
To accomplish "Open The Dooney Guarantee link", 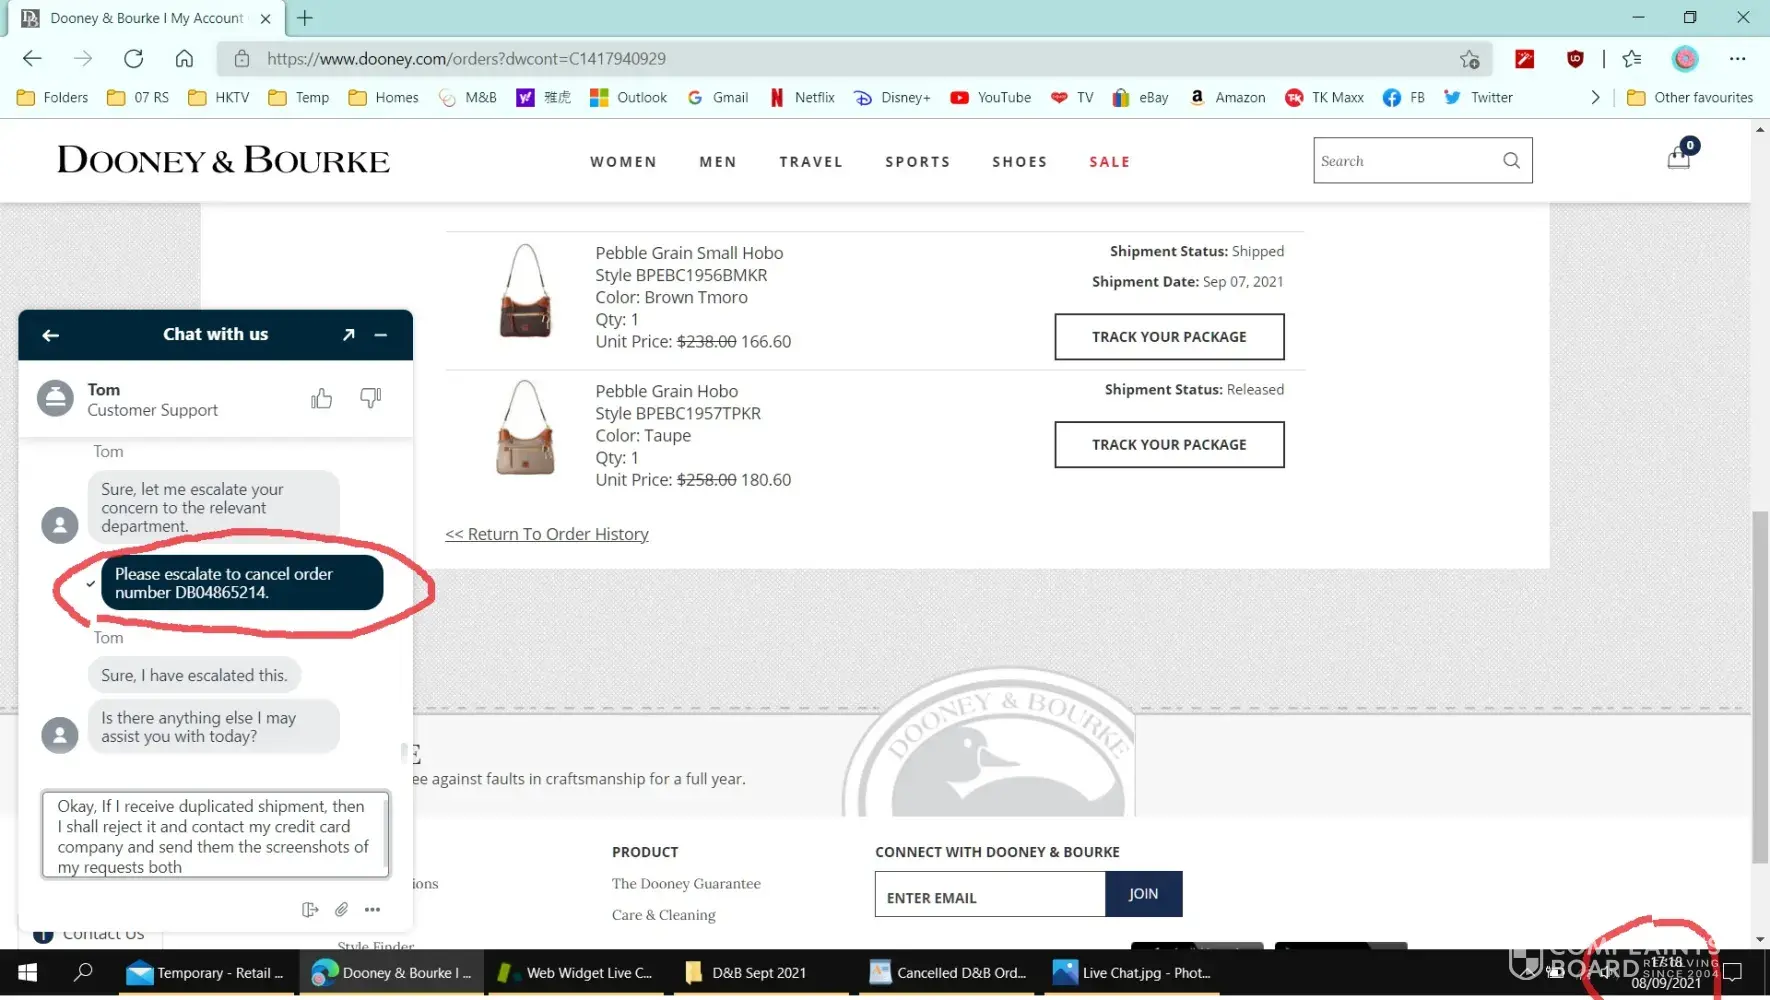I will tap(686, 884).
